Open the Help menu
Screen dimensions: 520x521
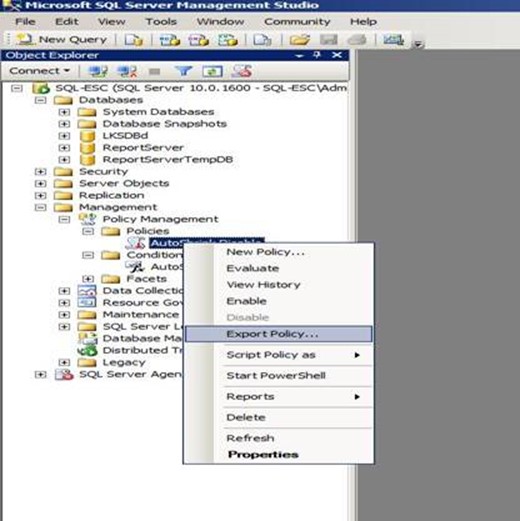363,22
